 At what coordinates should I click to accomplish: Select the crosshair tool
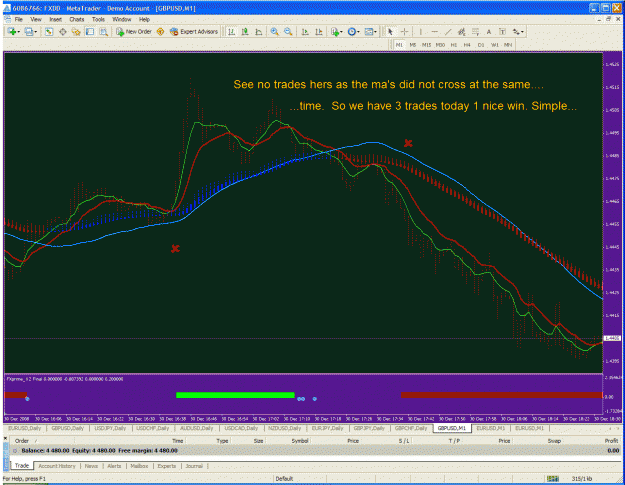click(x=404, y=32)
